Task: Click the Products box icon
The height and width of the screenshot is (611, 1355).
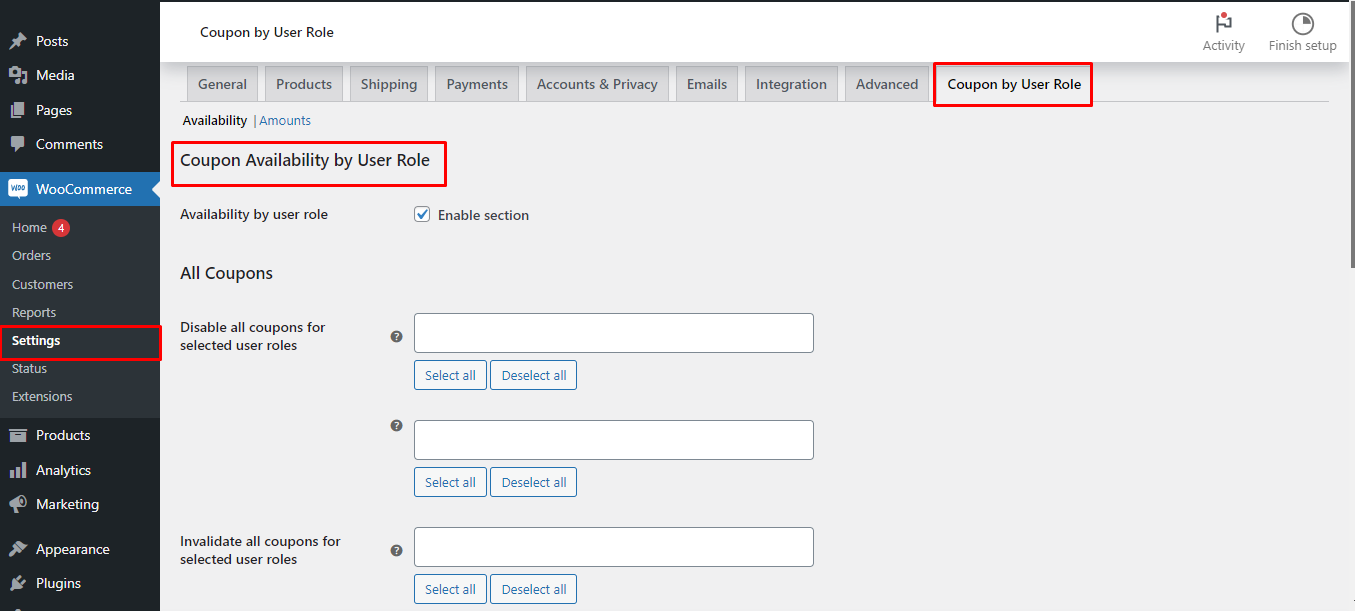Action: (x=18, y=435)
